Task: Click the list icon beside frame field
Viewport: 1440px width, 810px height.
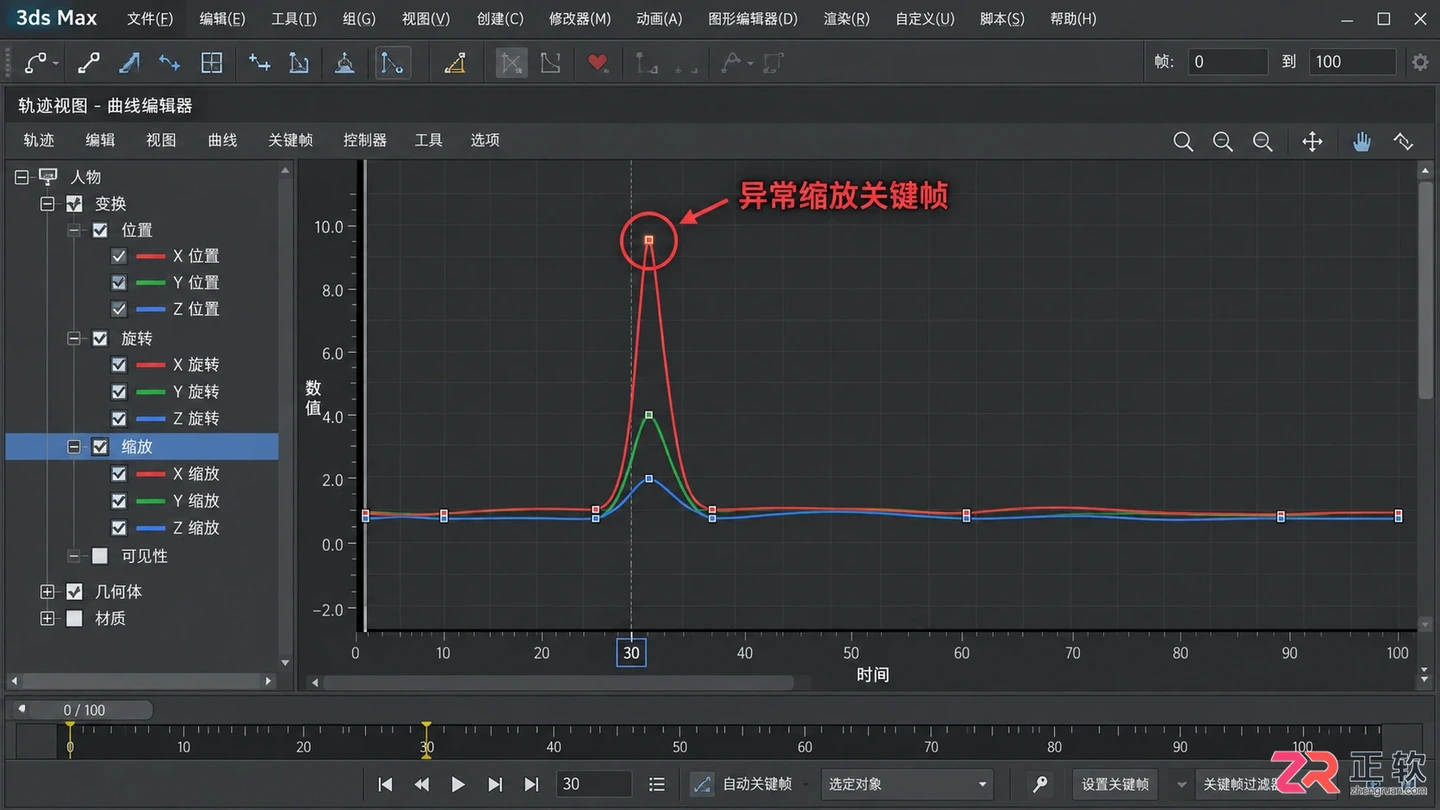Action: [x=657, y=784]
